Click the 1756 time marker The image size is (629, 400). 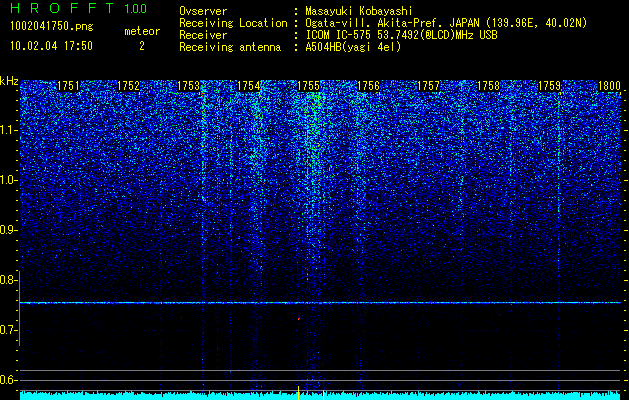368,86
